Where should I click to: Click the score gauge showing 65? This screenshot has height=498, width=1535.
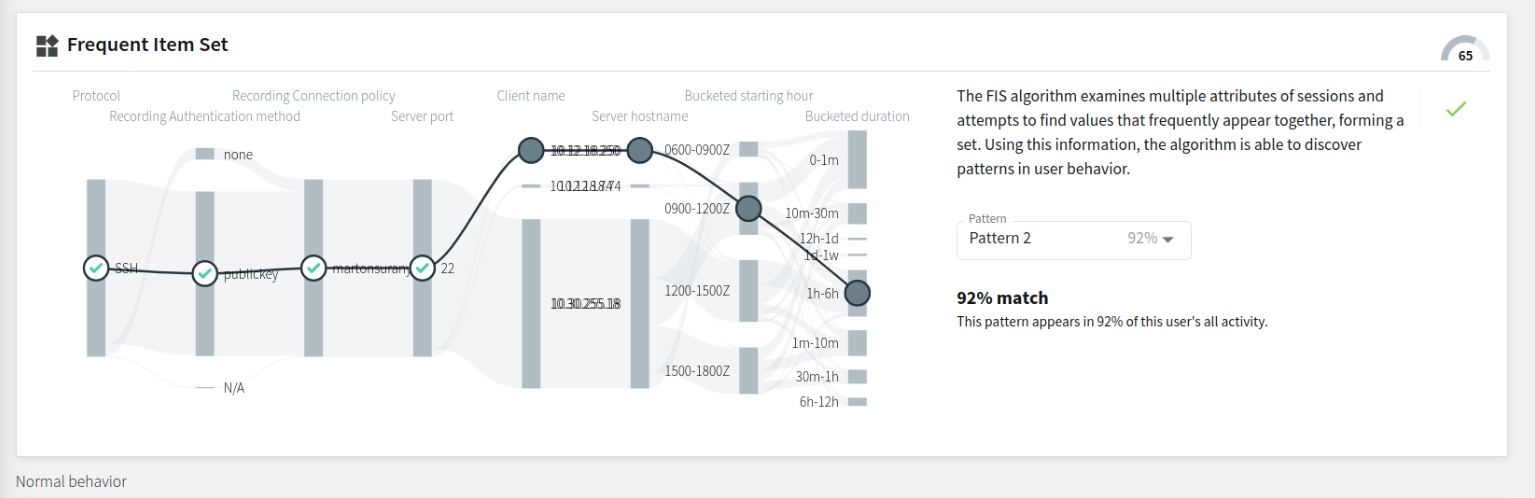click(x=1465, y=50)
